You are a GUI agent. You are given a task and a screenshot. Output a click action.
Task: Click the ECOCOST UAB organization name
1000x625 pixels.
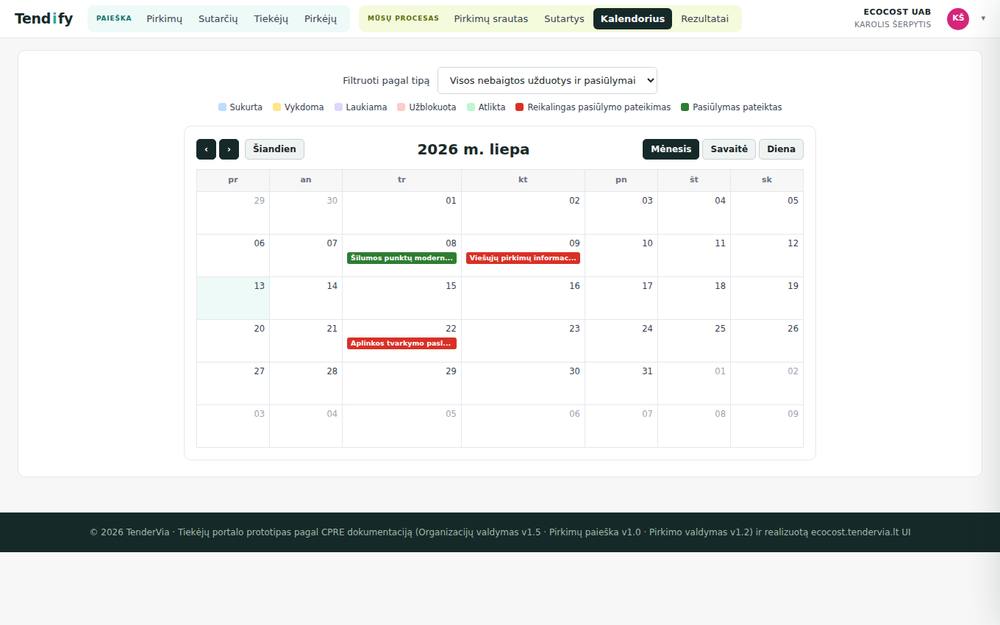(897, 11)
